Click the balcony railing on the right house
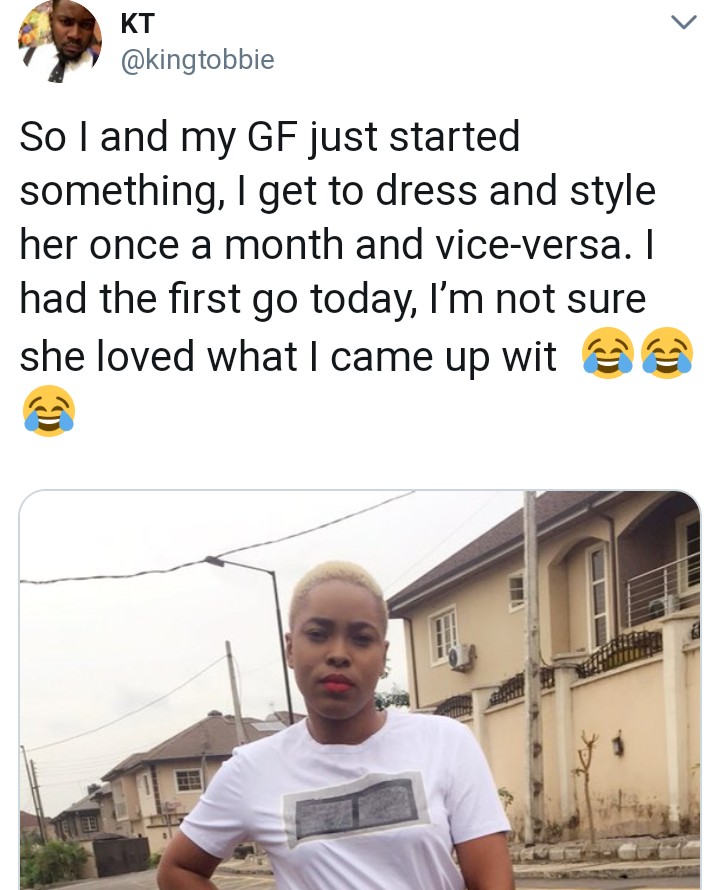The width and height of the screenshot is (720, 890). (x=663, y=590)
